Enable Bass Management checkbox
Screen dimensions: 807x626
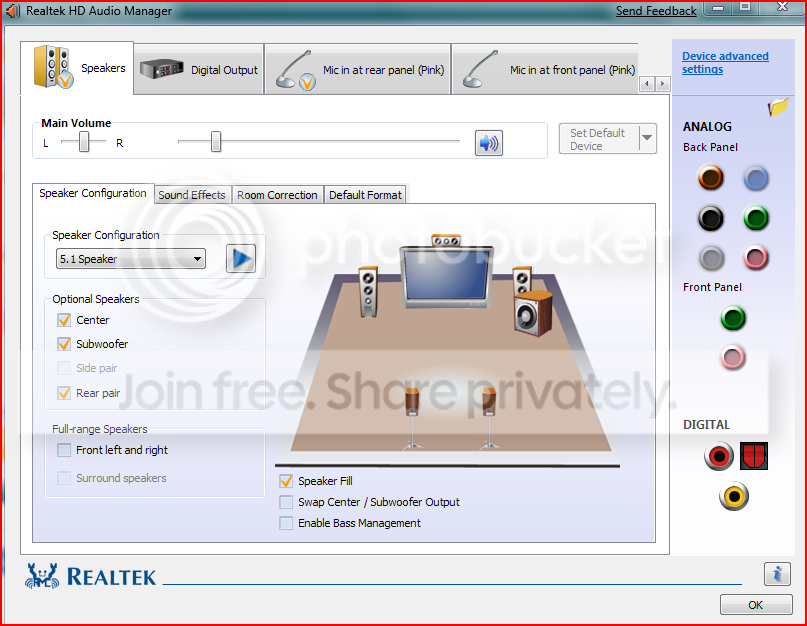(286, 523)
